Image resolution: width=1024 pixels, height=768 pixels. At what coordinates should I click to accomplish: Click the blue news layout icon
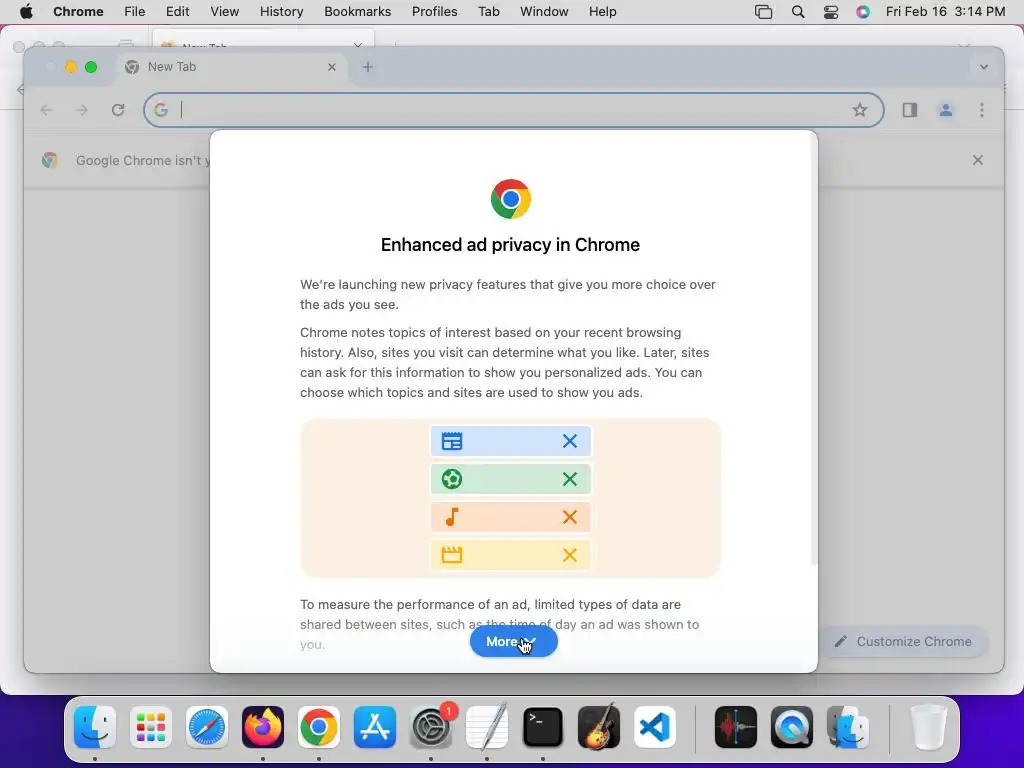tap(451, 441)
